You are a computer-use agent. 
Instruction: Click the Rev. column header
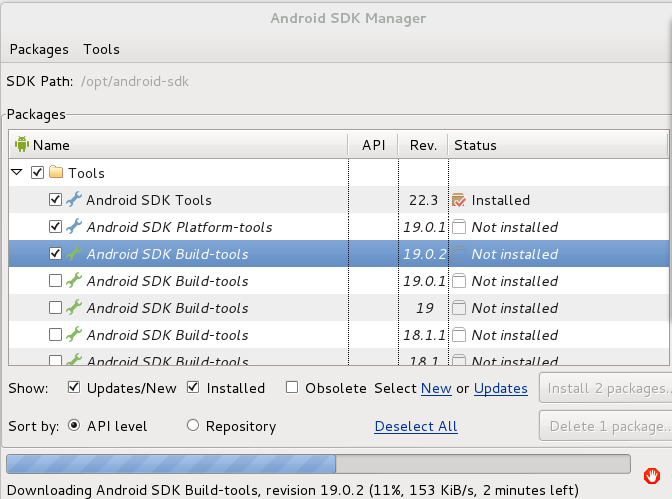[423, 145]
